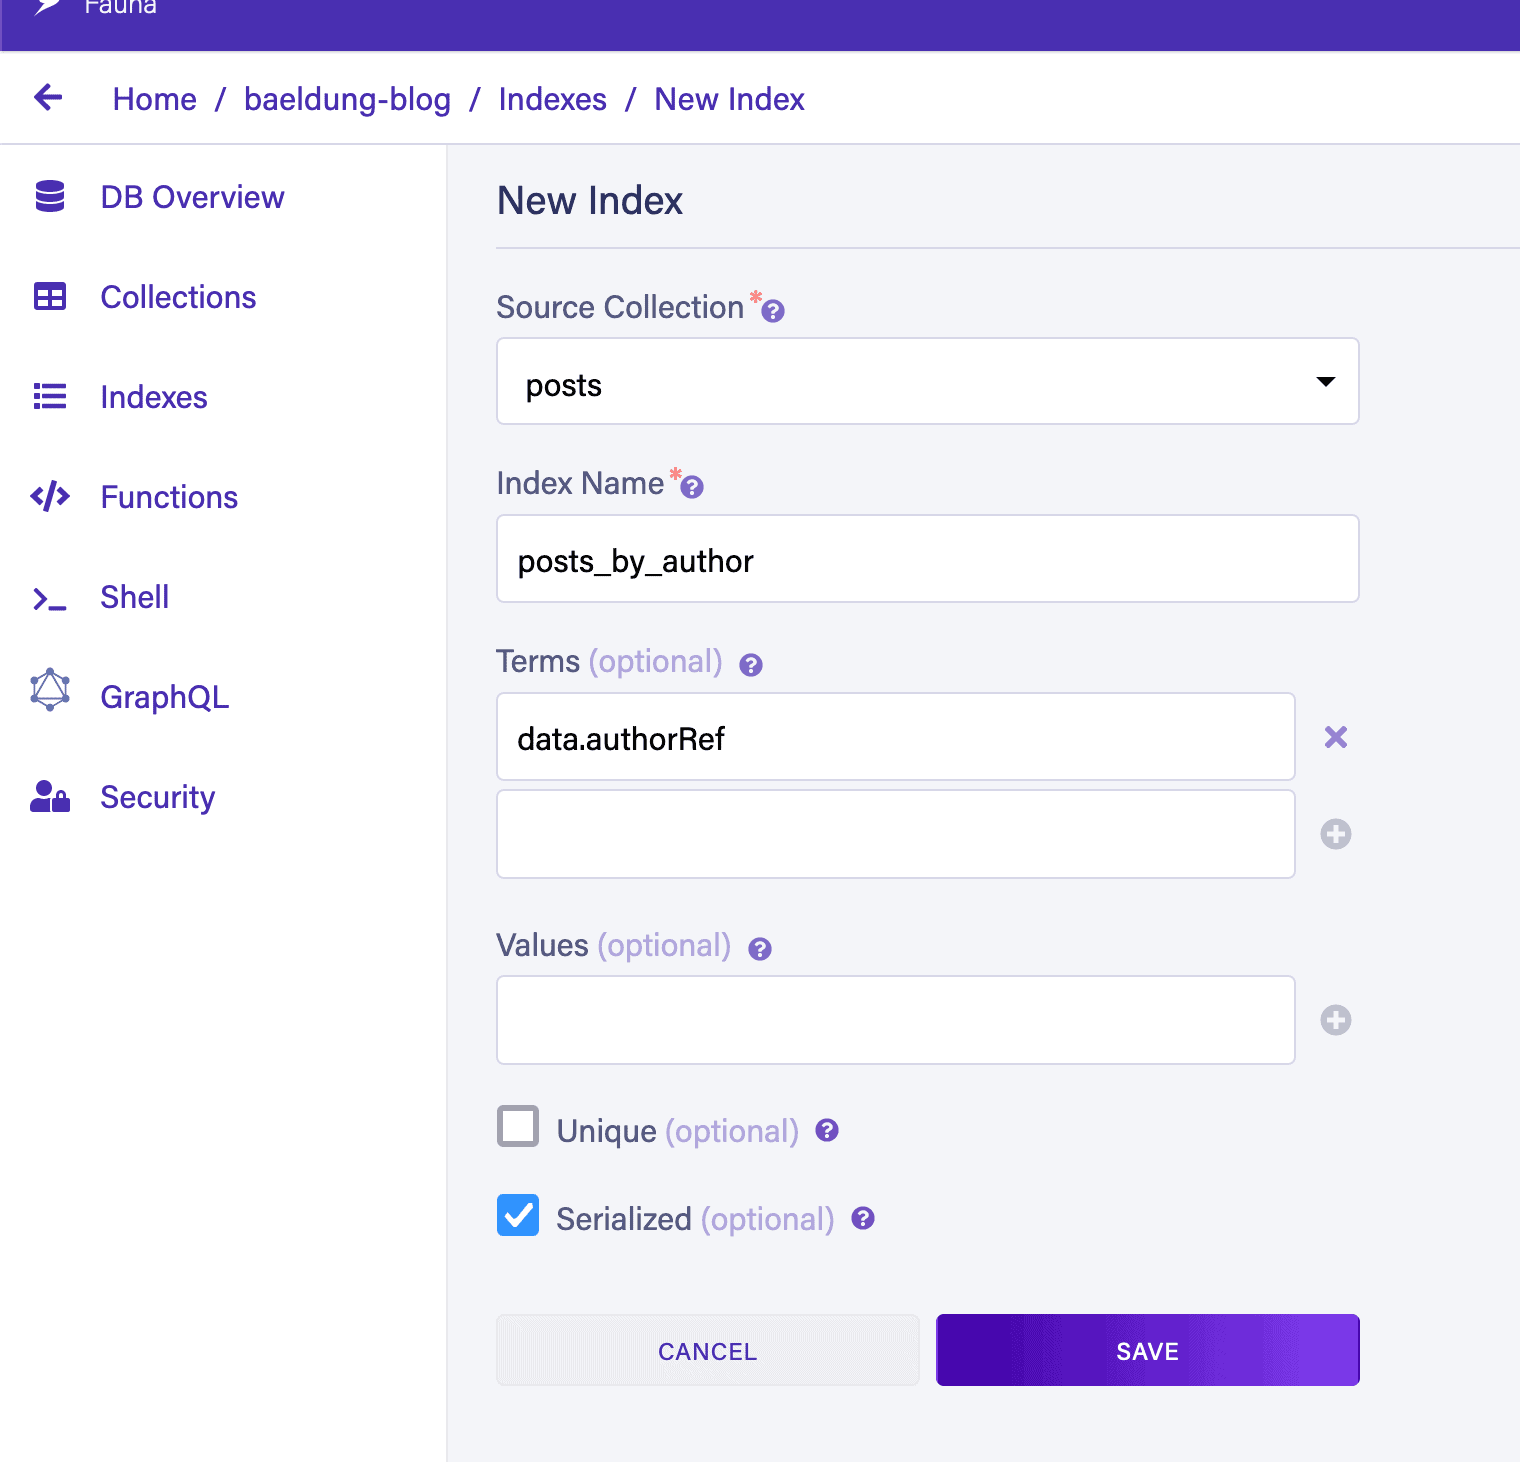Open Collections in the sidebar
Viewport: 1520px width, 1462px height.
(178, 297)
